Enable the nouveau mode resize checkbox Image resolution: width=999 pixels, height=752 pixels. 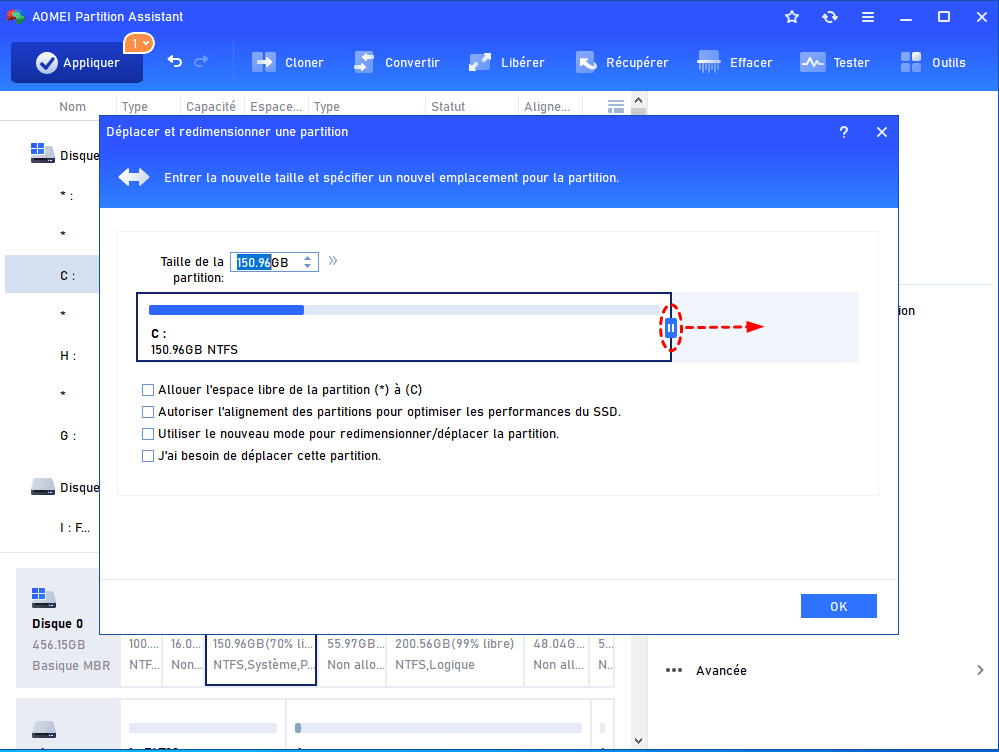(x=149, y=434)
